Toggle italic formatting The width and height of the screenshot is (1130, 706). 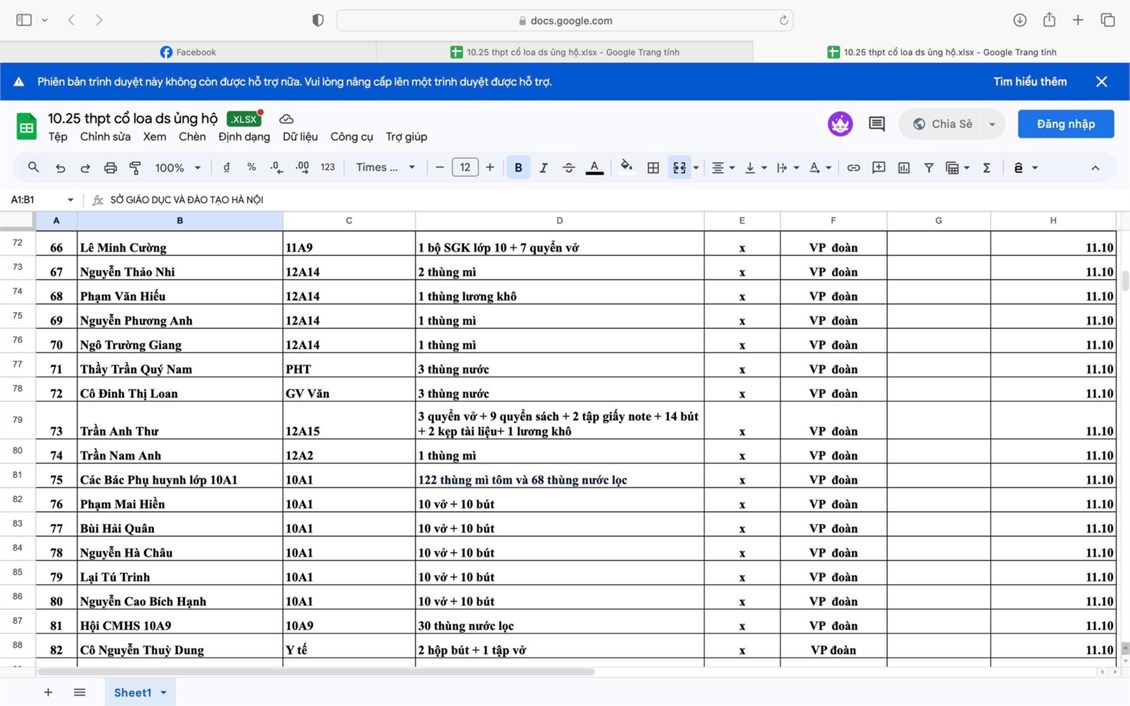point(543,168)
